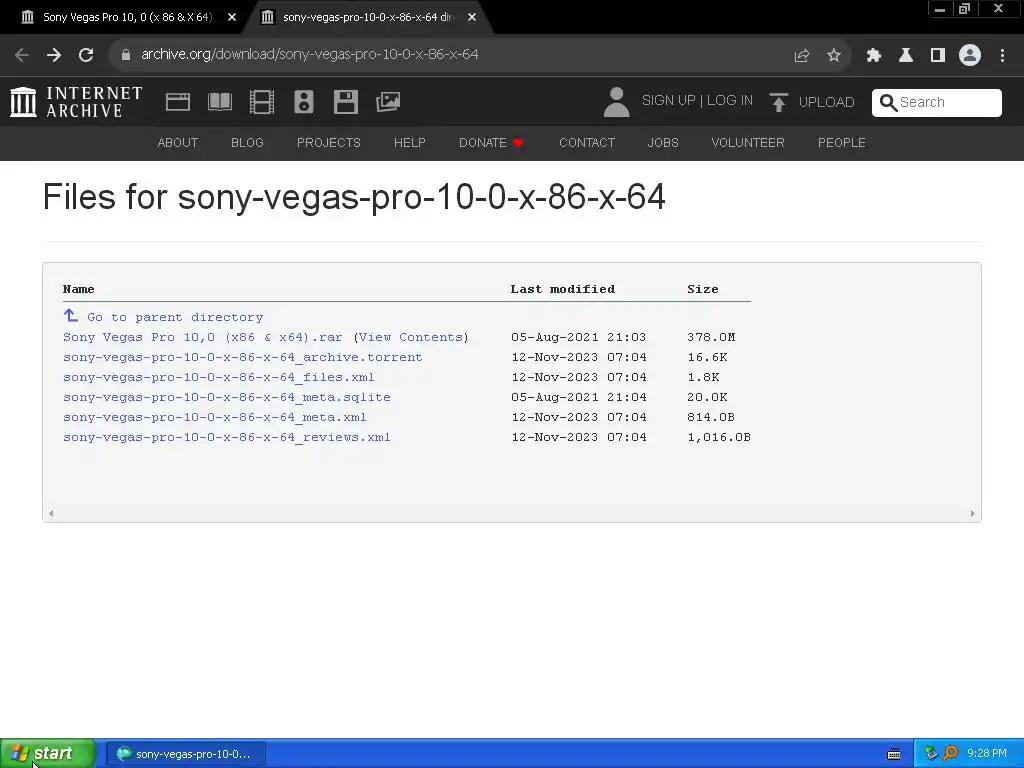Open the Extensions puzzle icon
Screen dimensions: 1024x768
pos(873,55)
